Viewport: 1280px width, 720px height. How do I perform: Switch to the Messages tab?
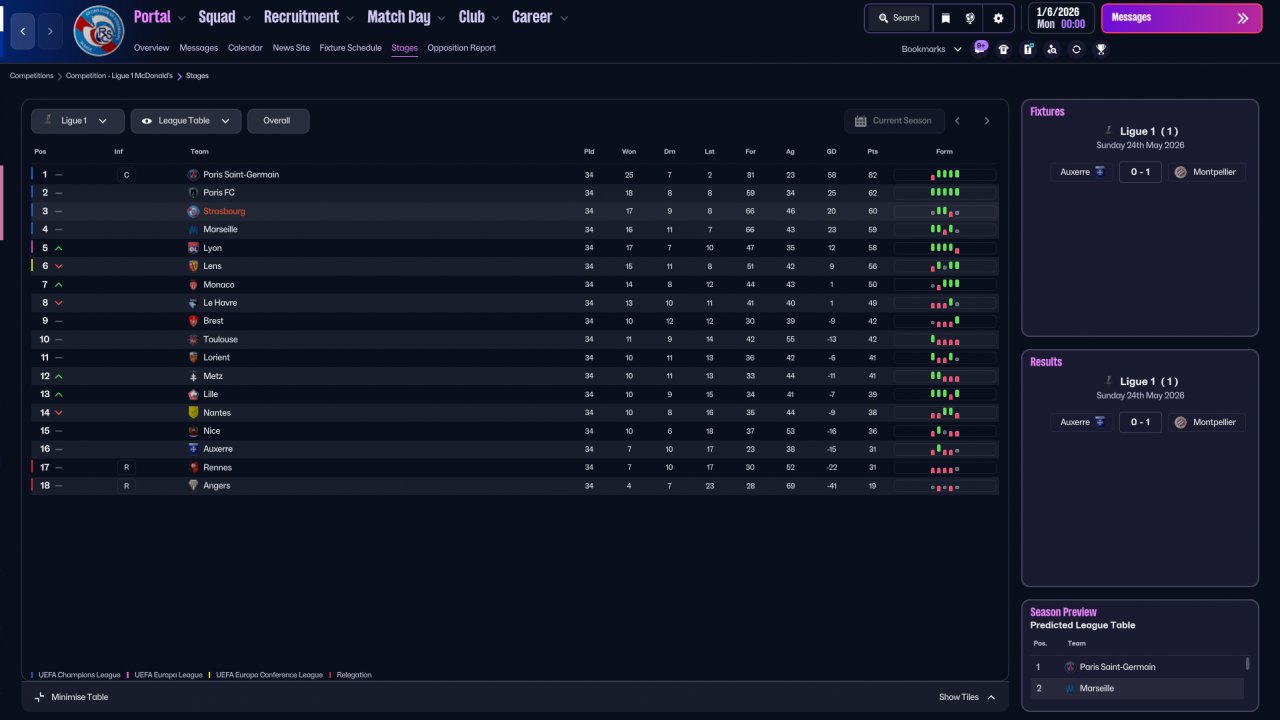tap(198, 48)
